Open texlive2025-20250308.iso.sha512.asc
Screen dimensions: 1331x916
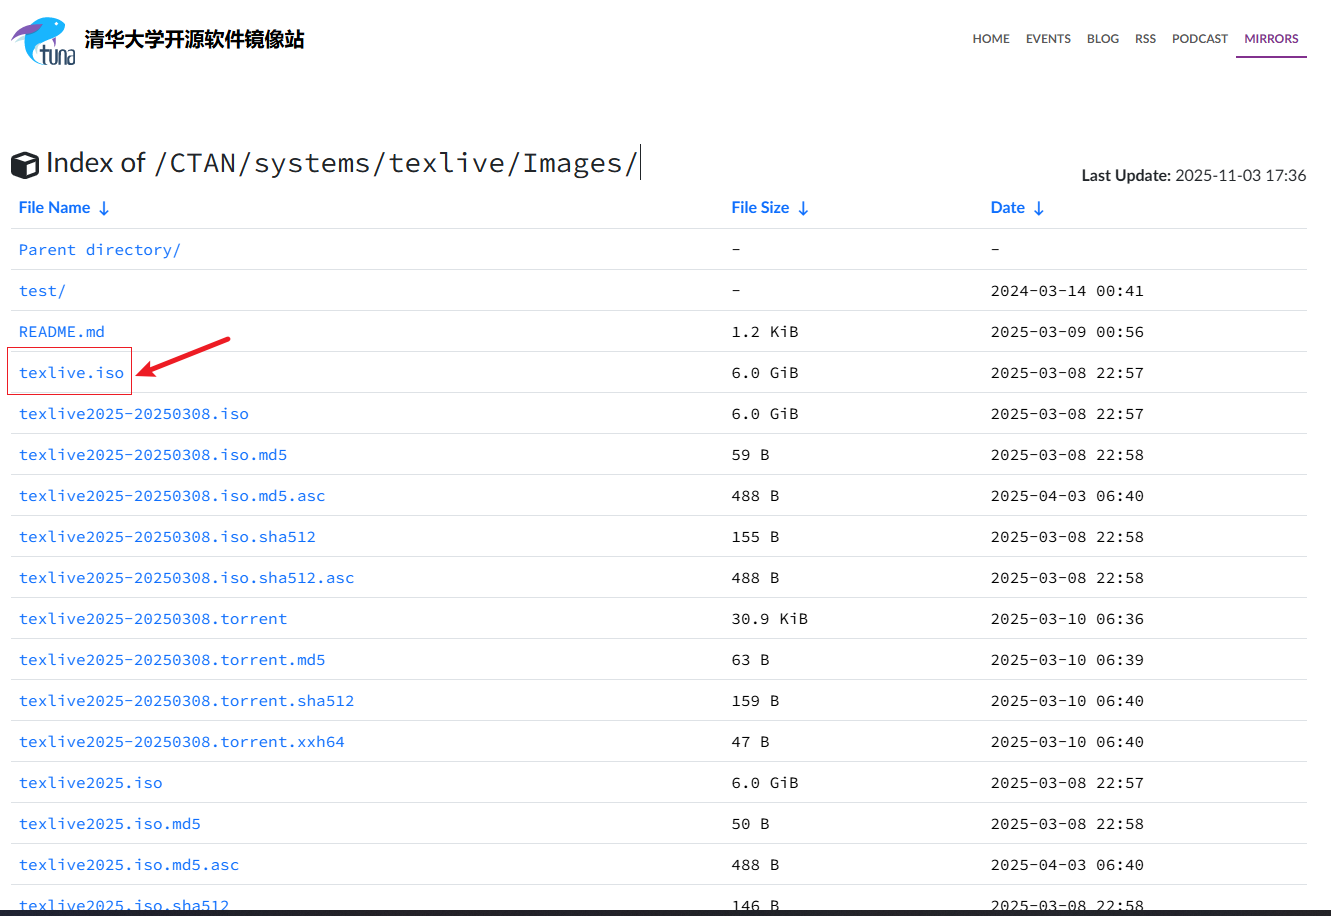[187, 578]
